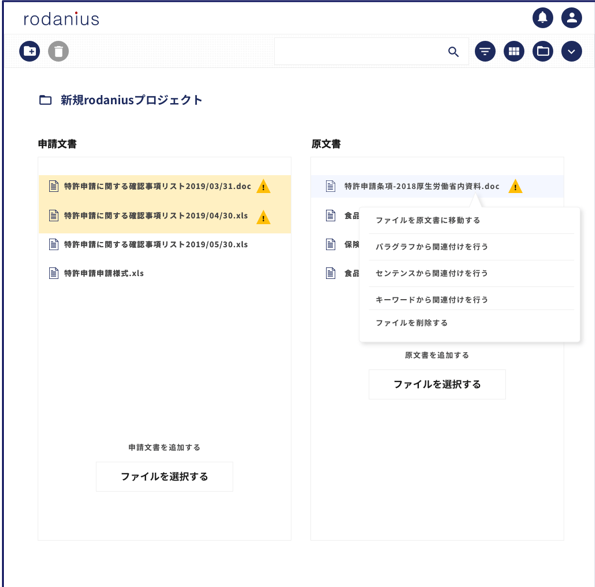Click ファイルを選択する button under 申請文書

(x=164, y=477)
